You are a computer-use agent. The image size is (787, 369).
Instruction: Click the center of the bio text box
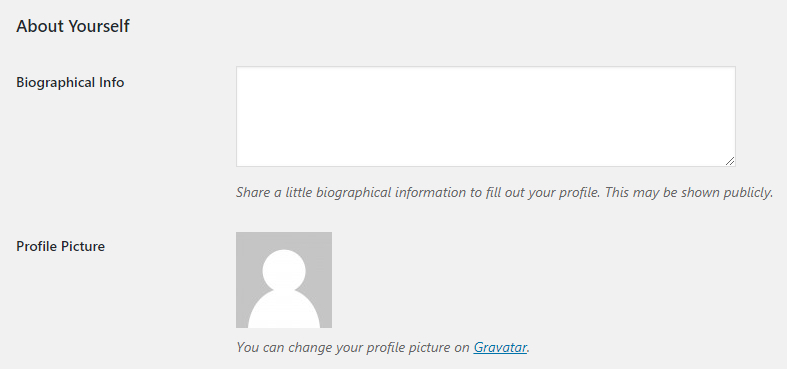(x=486, y=116)
